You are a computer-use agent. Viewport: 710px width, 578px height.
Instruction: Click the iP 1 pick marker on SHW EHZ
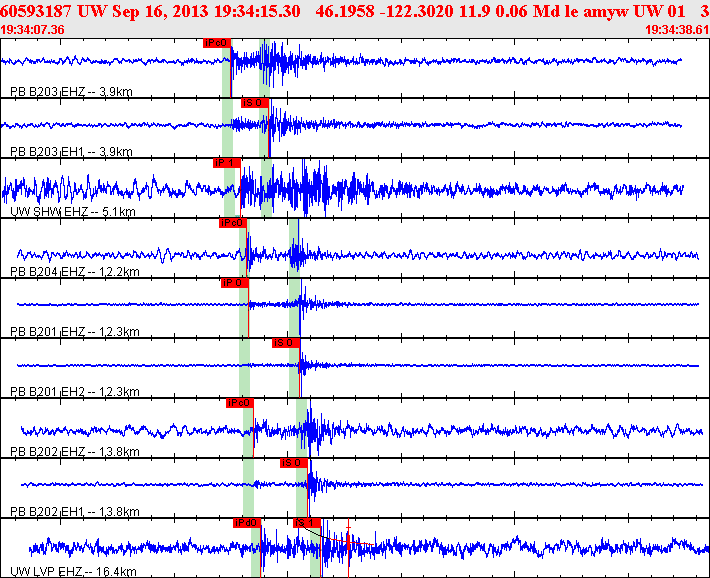pos(226,163)
